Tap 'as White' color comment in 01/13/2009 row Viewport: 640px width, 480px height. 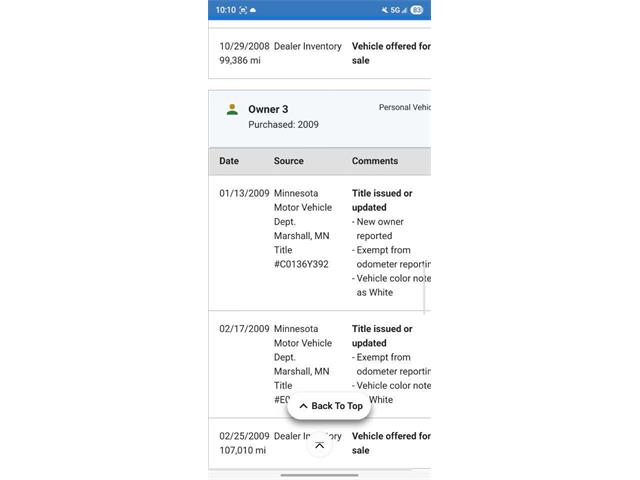tap(375, 292)
